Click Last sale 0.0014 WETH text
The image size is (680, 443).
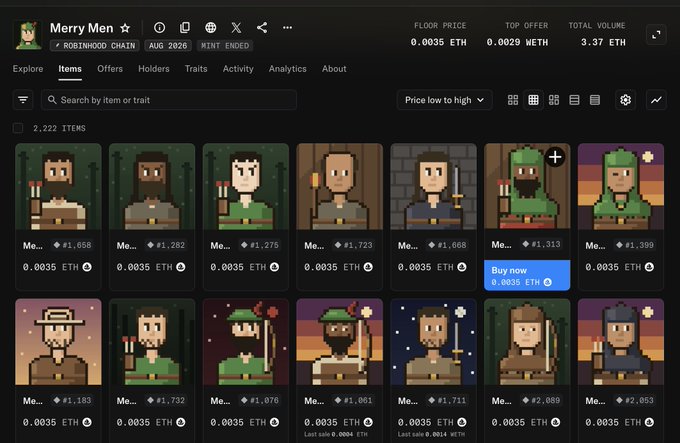[431, 434]
